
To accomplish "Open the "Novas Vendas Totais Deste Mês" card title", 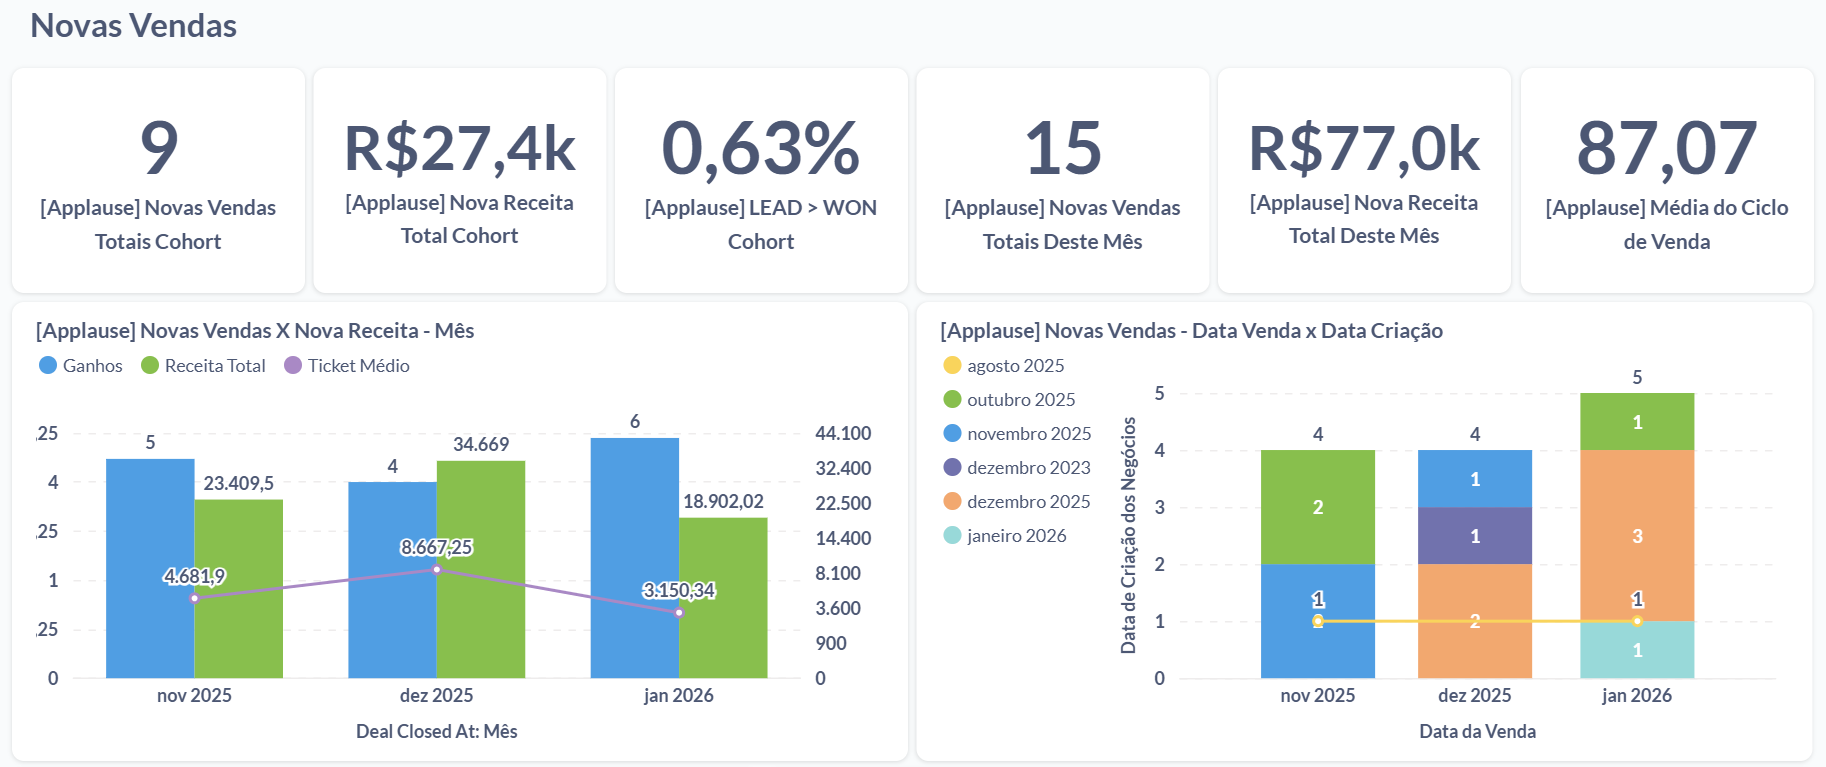I will coord(1063,224).
